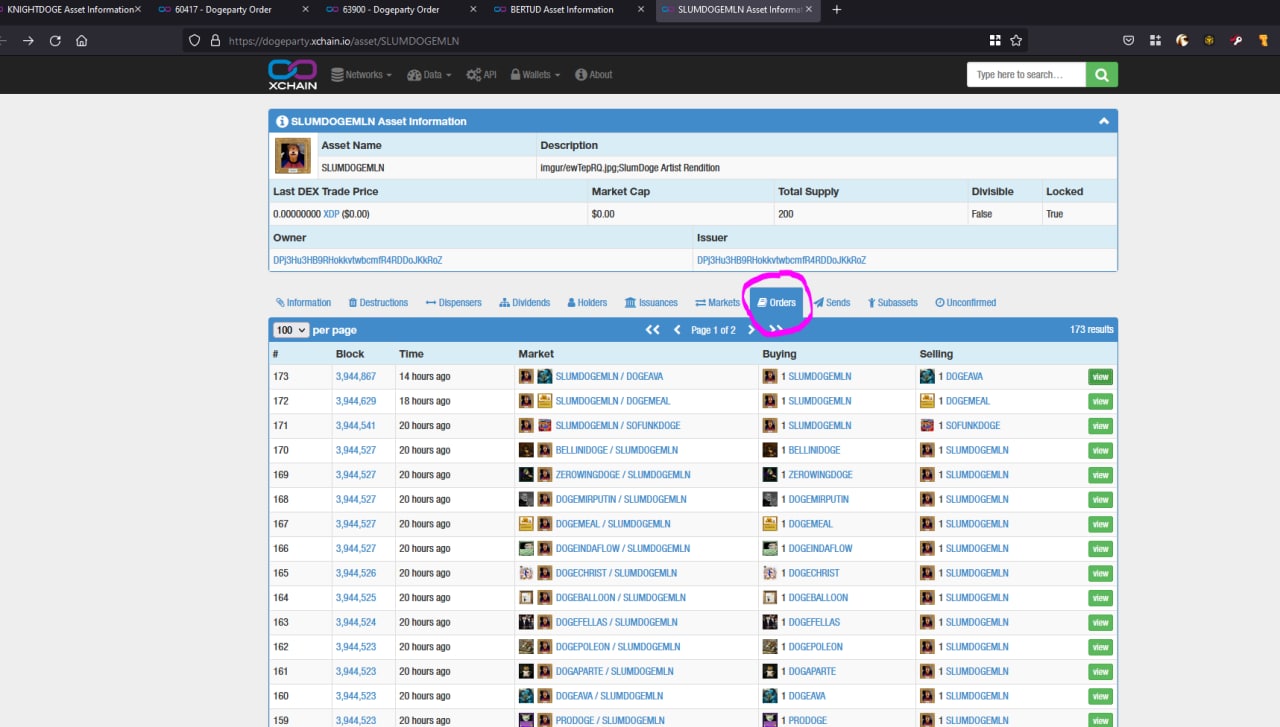Open the ZEROWINGDOGE / SLUMDOGEMLN market link
The width and height of the screenshot is (1280, 727).
[623, 475]
